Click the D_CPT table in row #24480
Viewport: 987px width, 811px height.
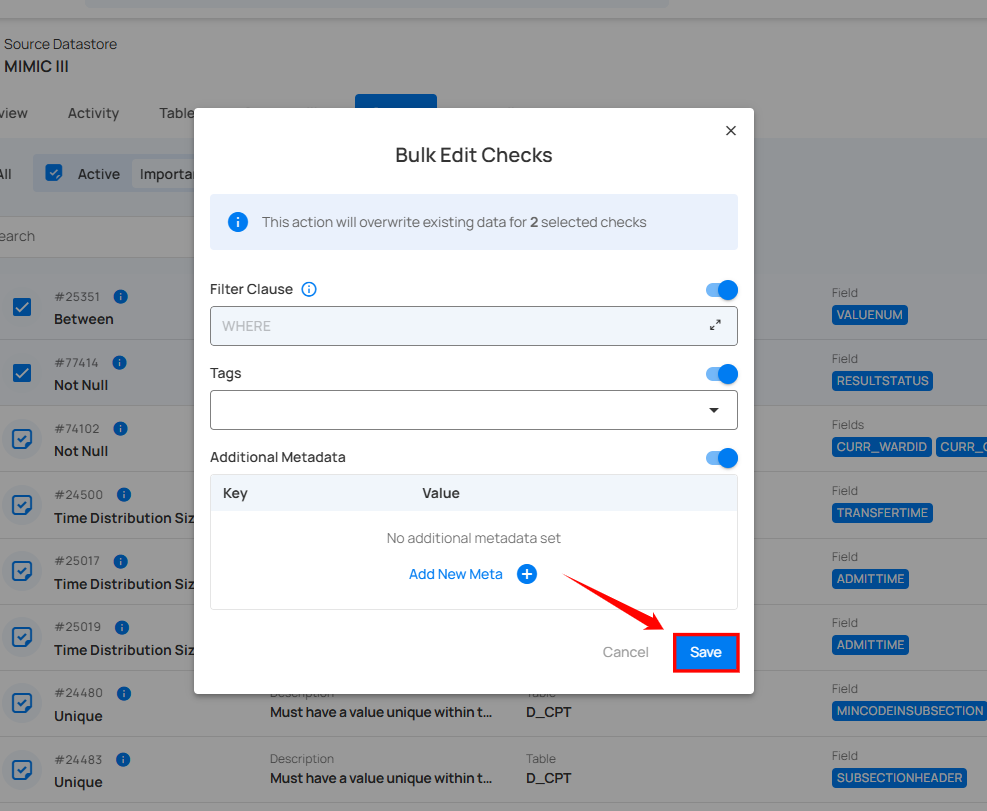pyautogui.click(x=548, y=712)
